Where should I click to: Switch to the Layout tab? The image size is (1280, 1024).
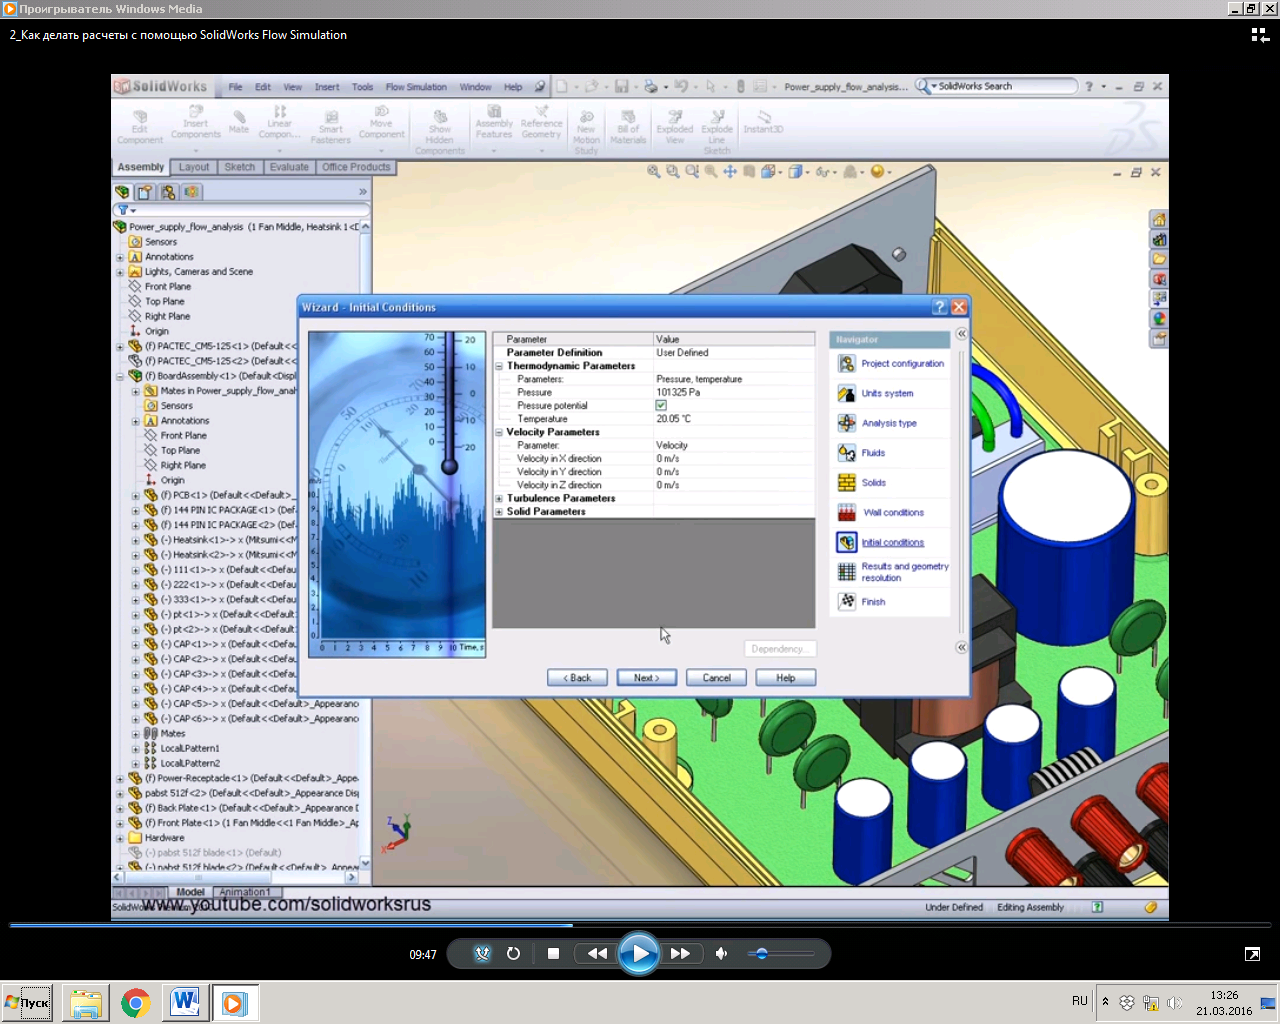pyautogui.click(x=194, y=167)
